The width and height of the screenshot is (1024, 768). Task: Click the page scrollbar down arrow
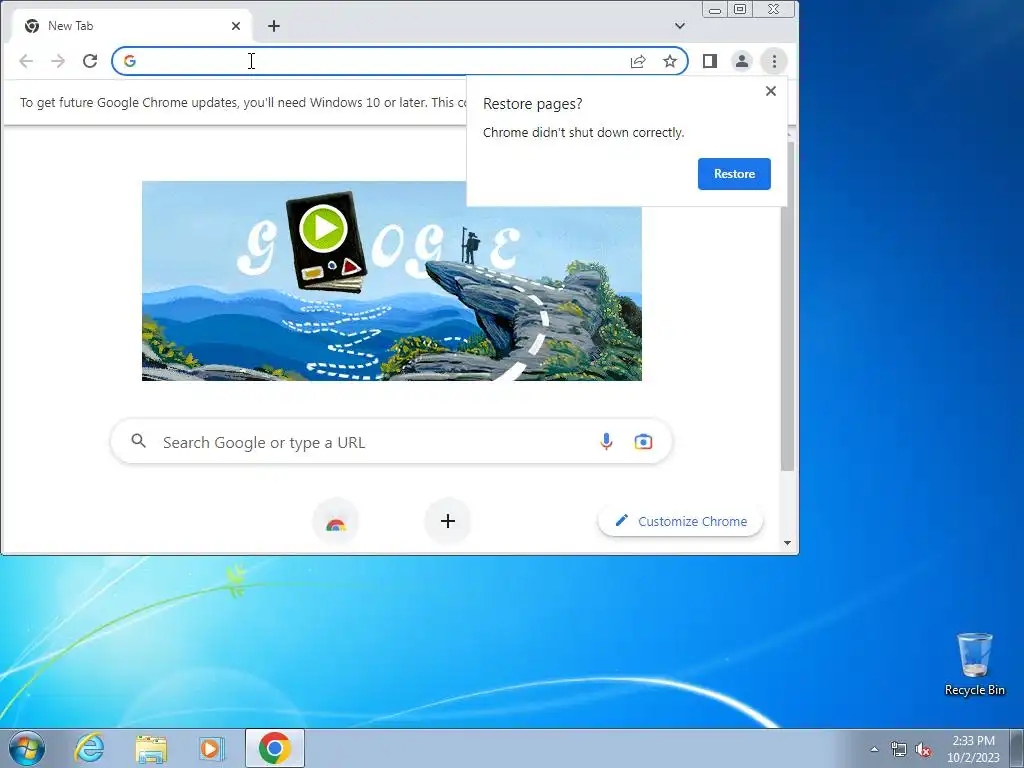tap(787, 543)
